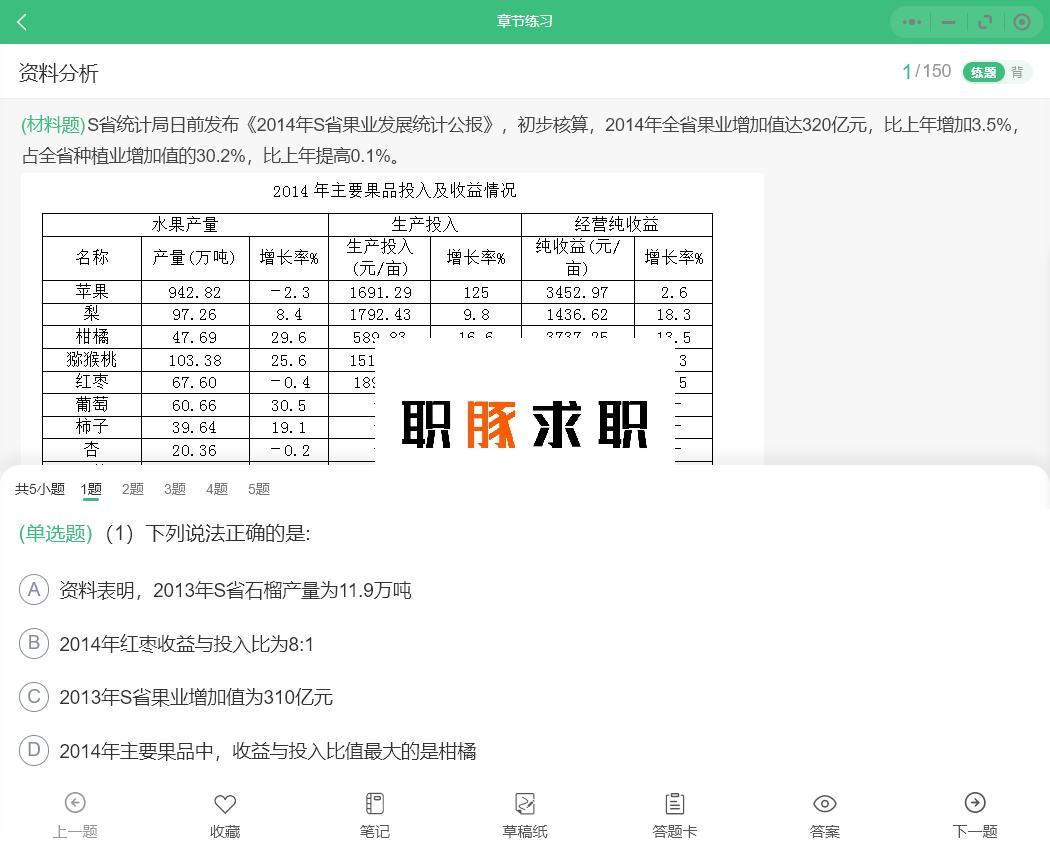Switch to 背 mode in the practice toggle

(x=1017, y=72)
